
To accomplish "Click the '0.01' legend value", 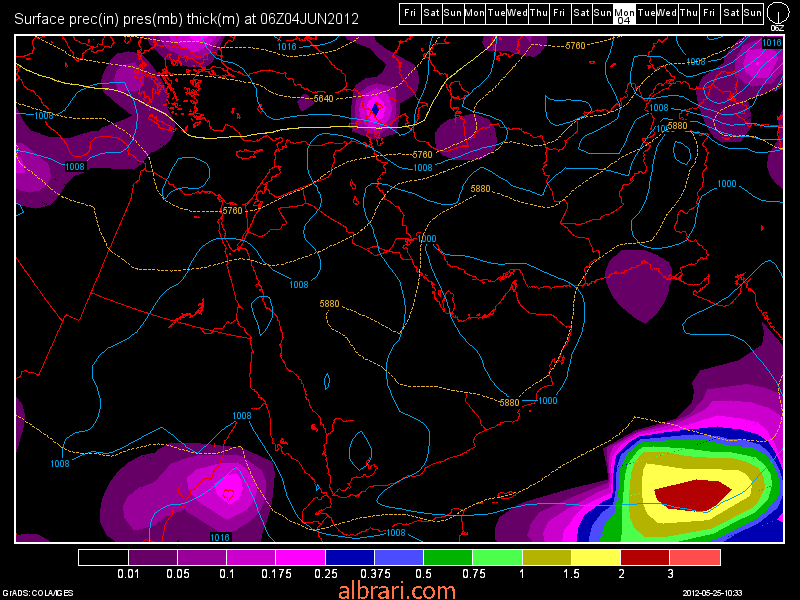I will tap(128, 574).
